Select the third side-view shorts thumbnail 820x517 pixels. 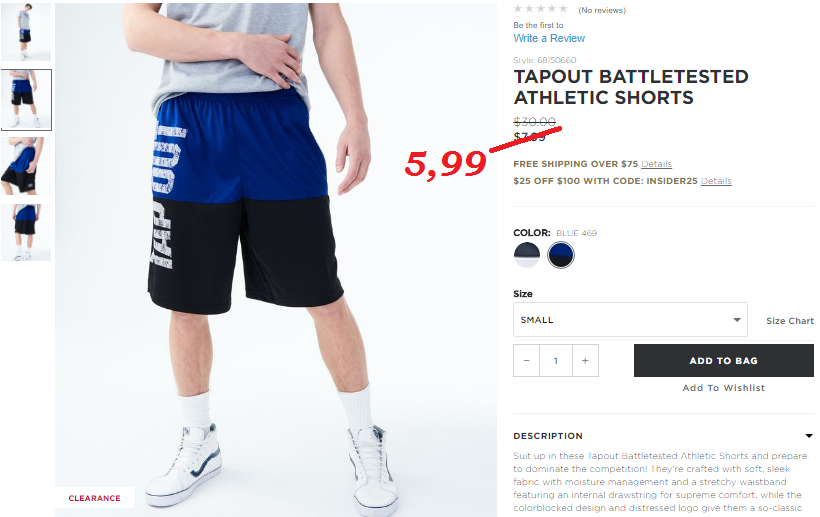coord(26,166)
